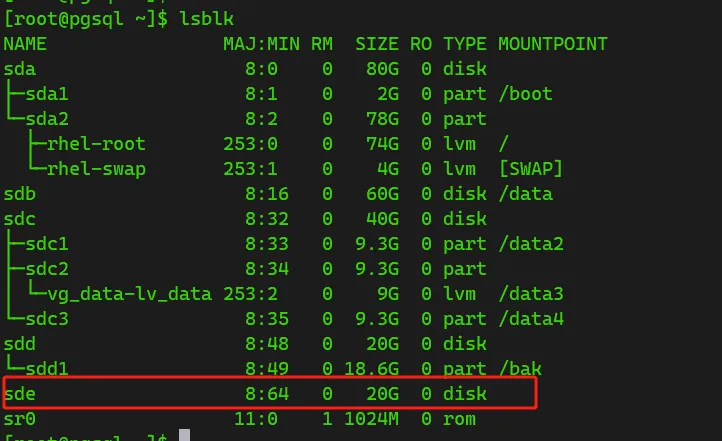This screenshot has width=722, height=441.
Task: Click the rom type of sr0
Action: [459, 419]
